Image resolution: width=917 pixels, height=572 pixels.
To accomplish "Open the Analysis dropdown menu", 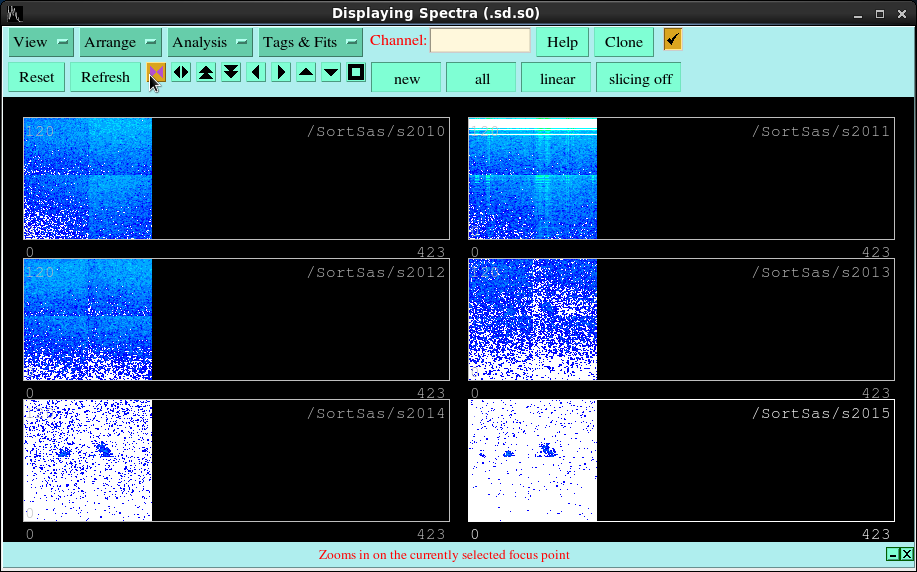I will (x=210, y=42).
